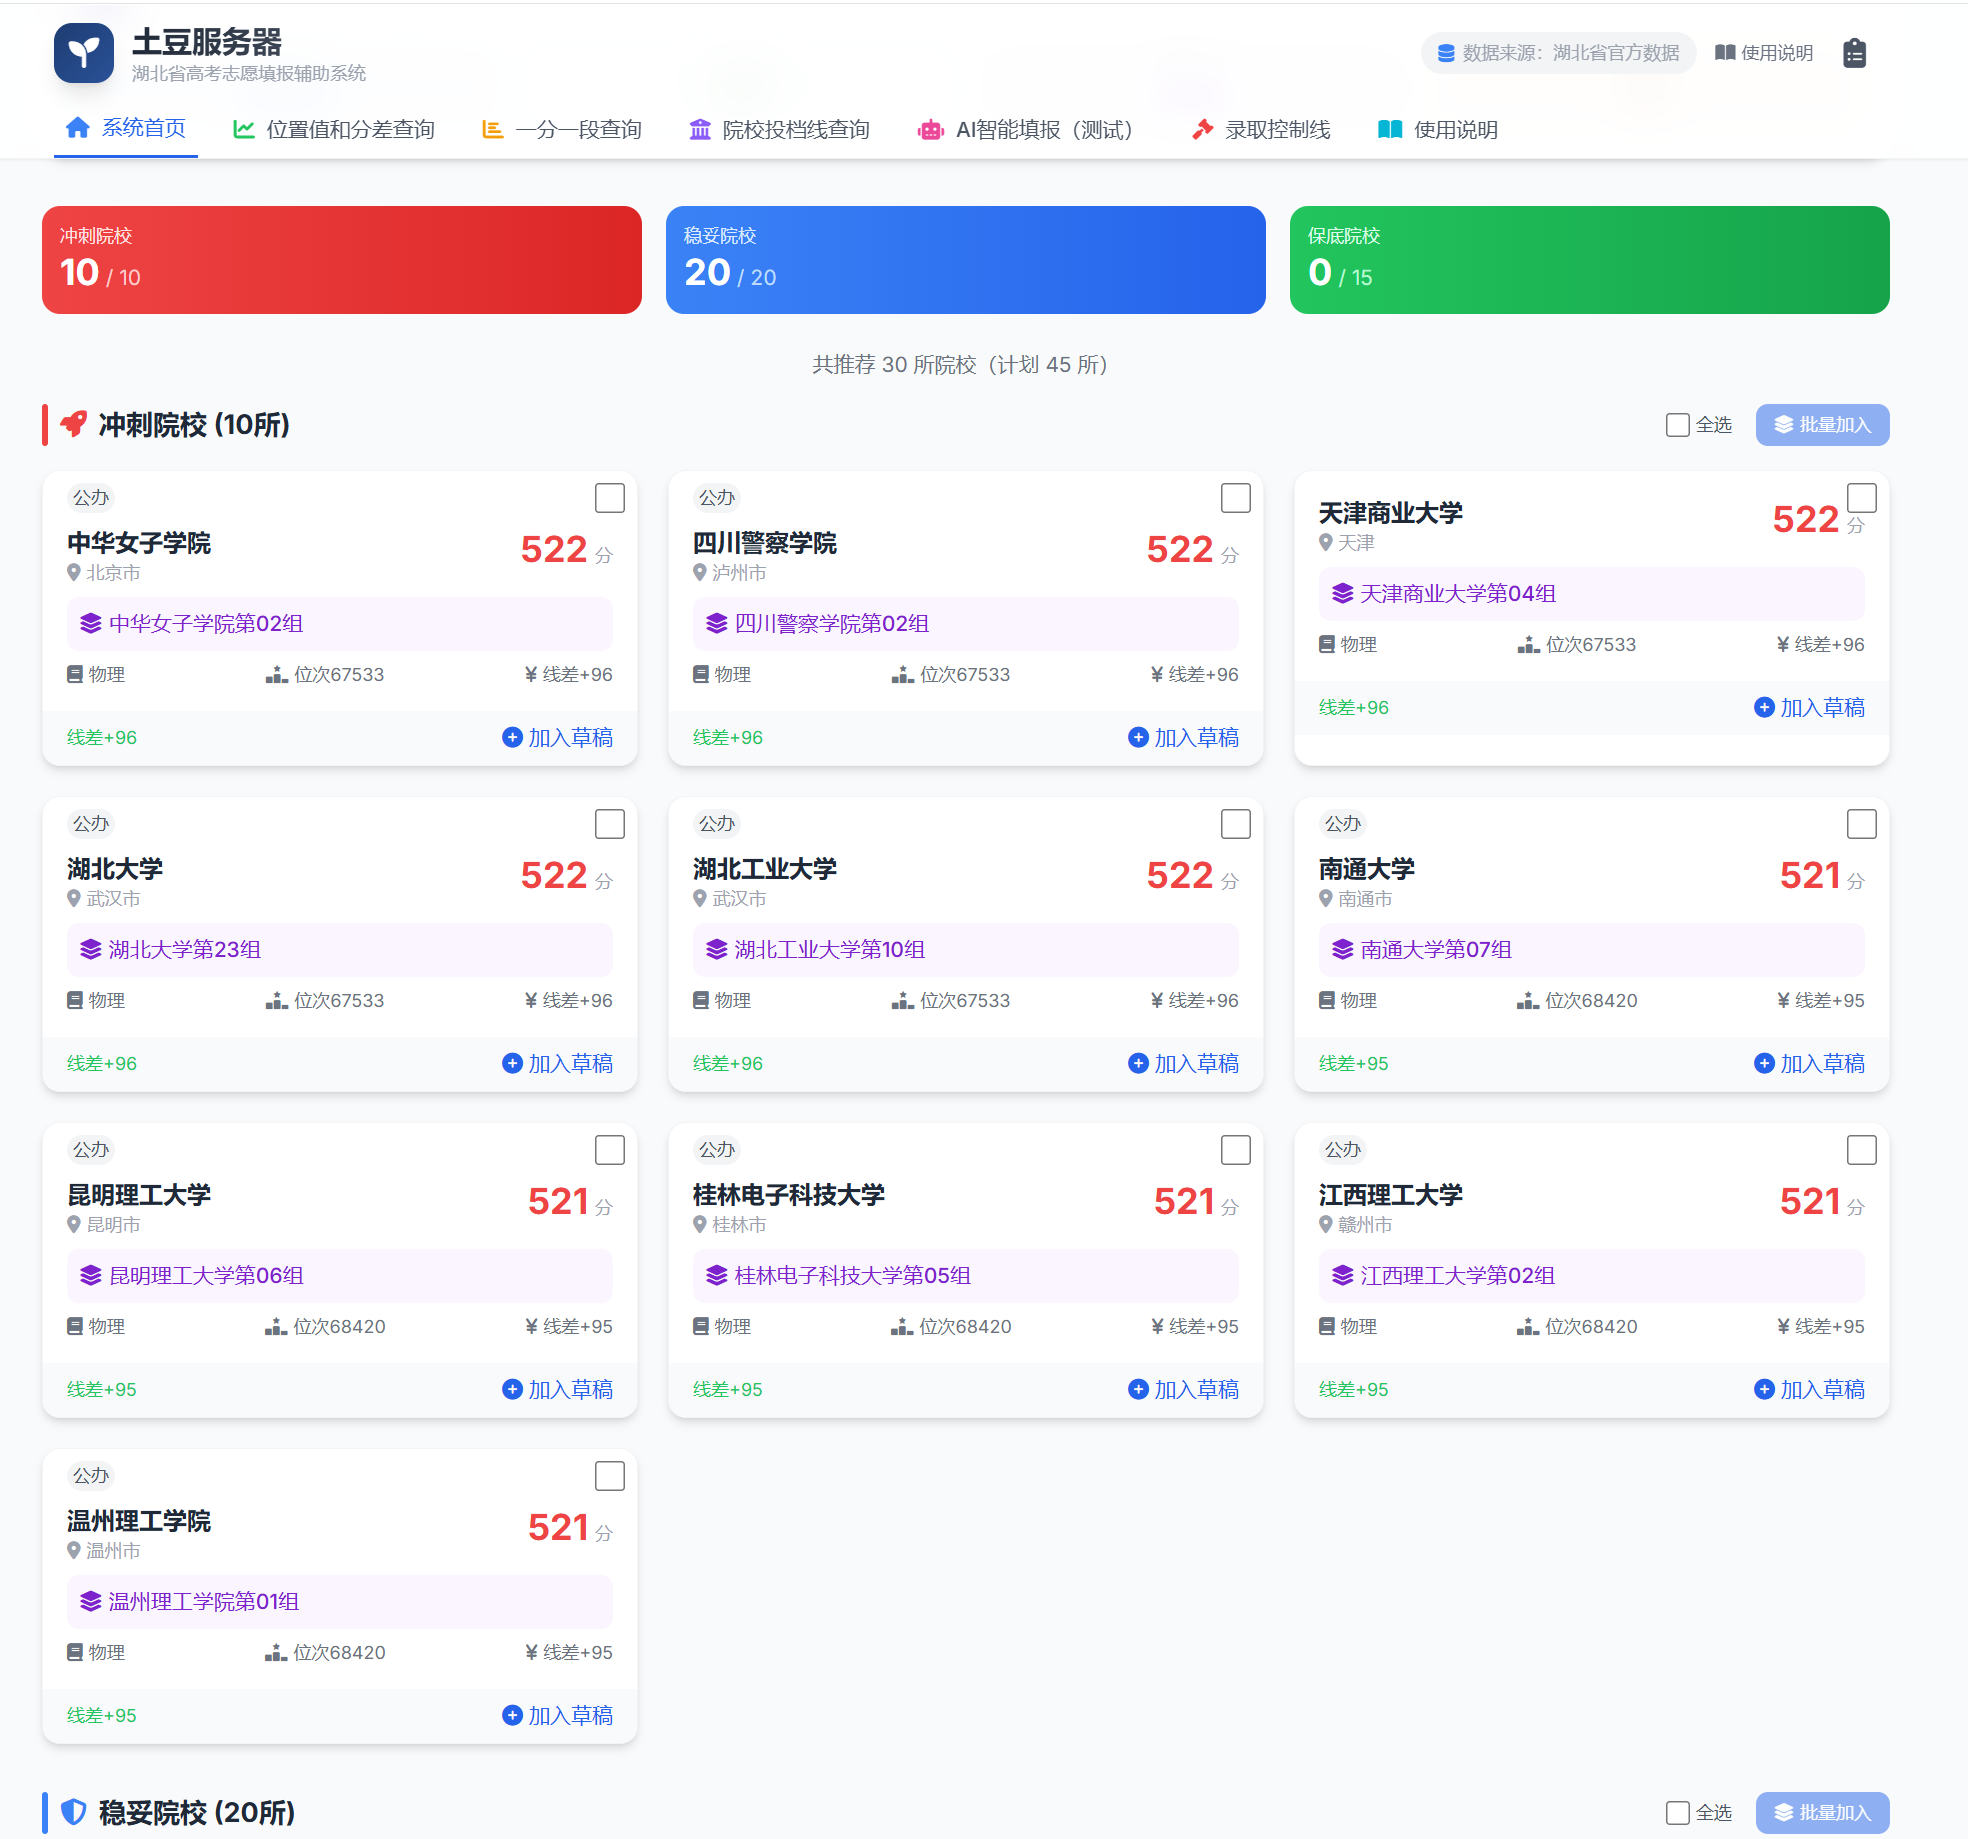Image resolution: width=1968 pixels, height=1839 pixels.
Task: Select the 天津商业大学 card checkbox
Action: coord(1862,498)
